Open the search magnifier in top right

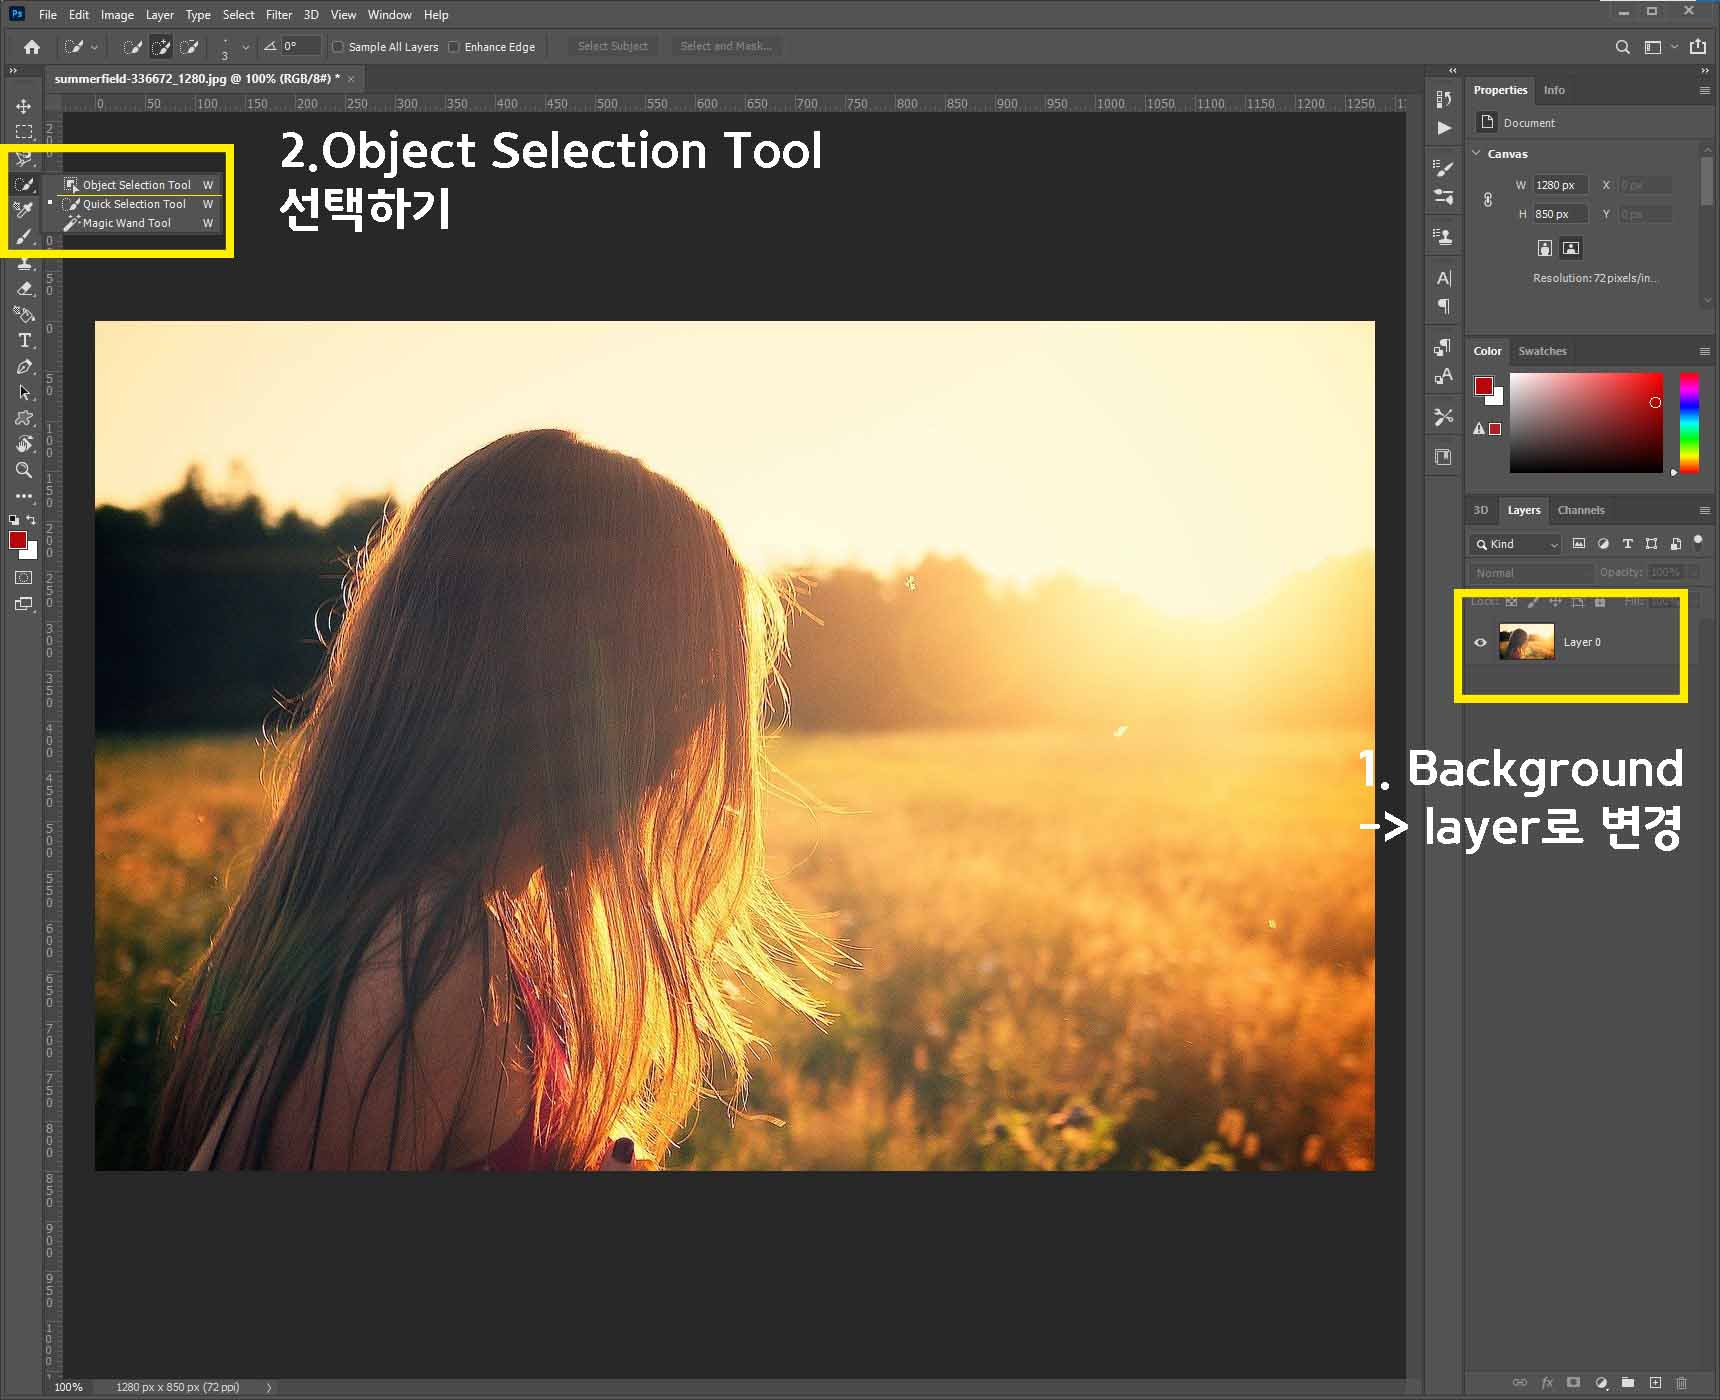[x=1622, y=47]
